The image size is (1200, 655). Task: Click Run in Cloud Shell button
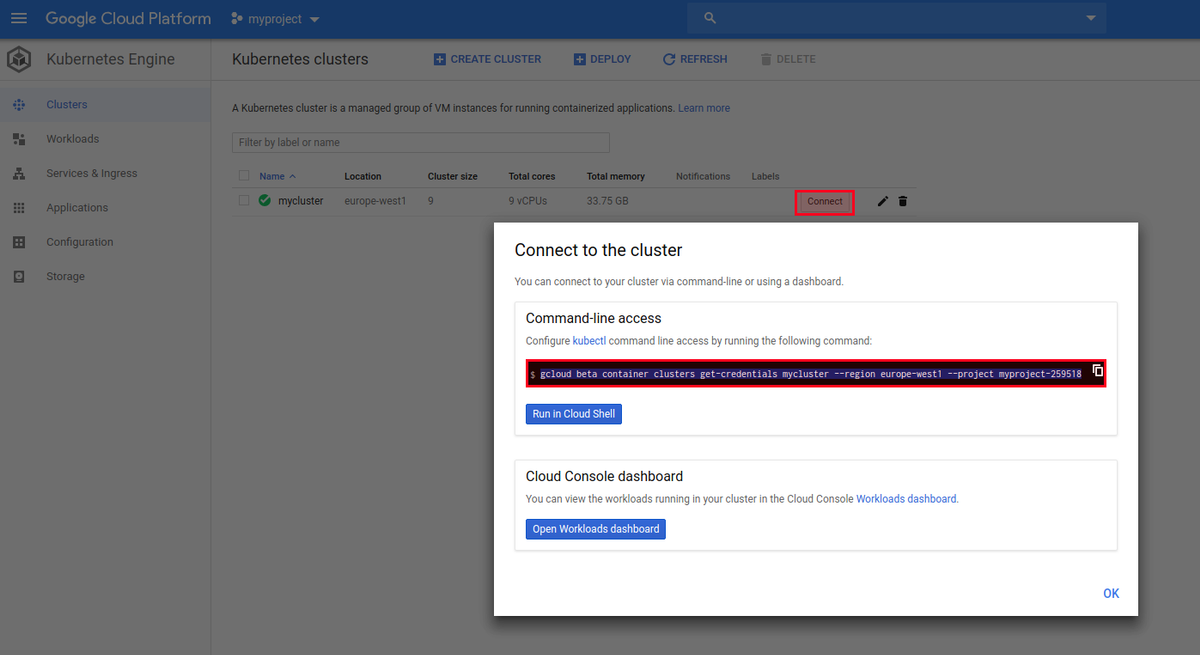coord(574,413)
